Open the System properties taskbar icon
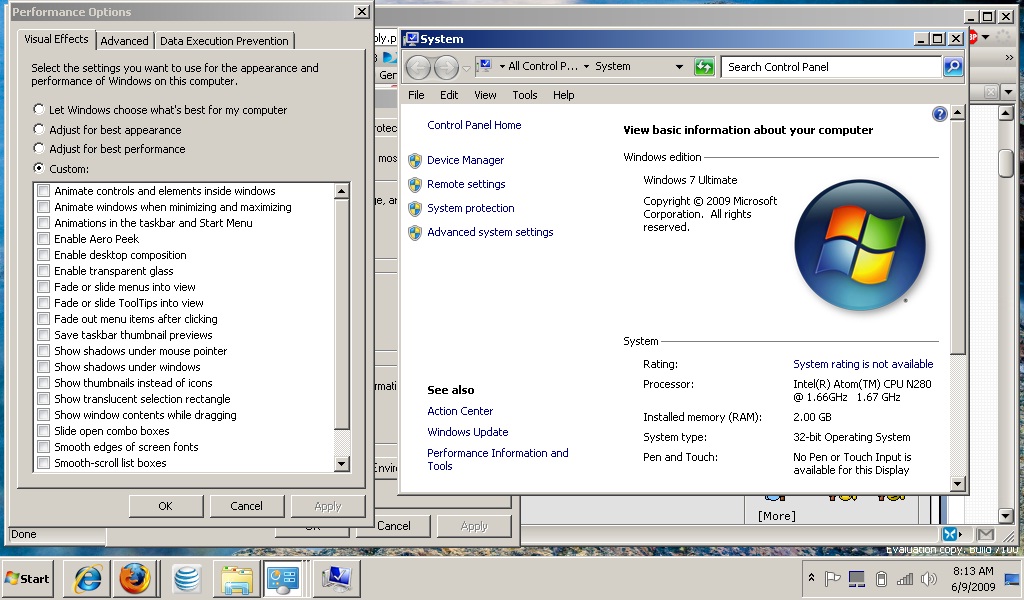The image size is (1024, 600). coord(337,578)
